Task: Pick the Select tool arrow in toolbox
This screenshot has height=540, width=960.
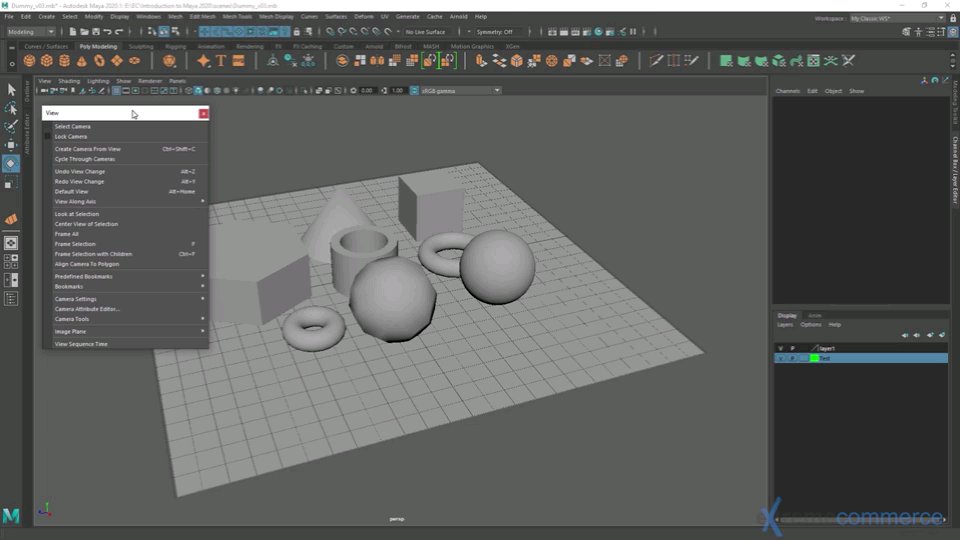Action: point(11,90)
